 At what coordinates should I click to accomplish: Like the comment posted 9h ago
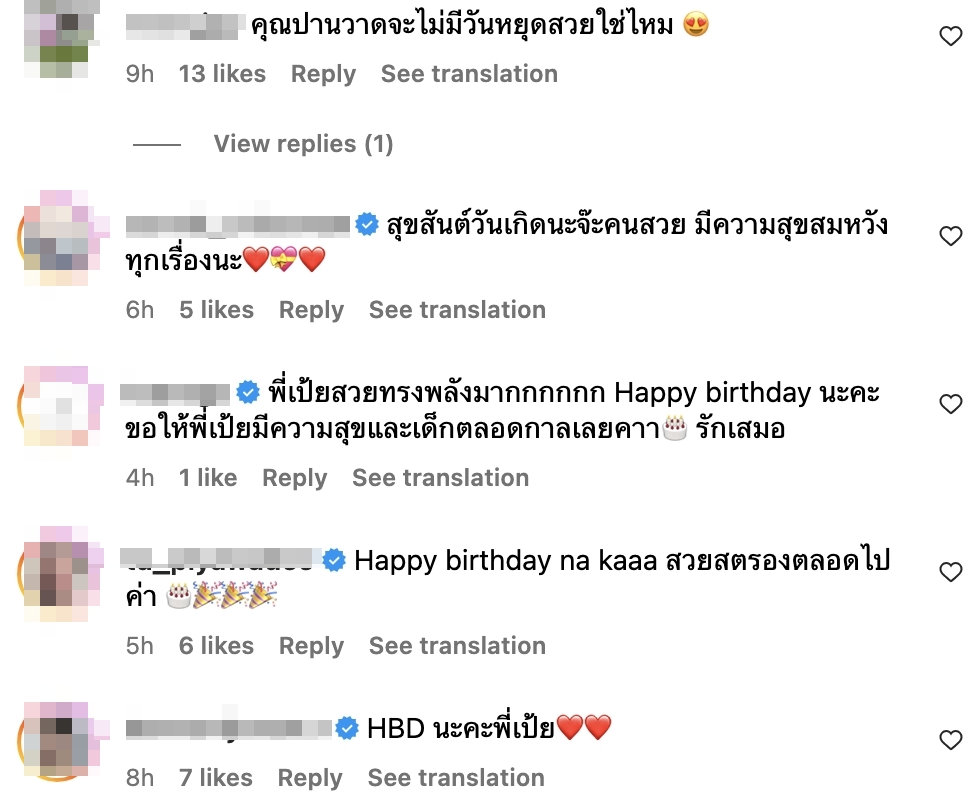click(x=951, y=36)
